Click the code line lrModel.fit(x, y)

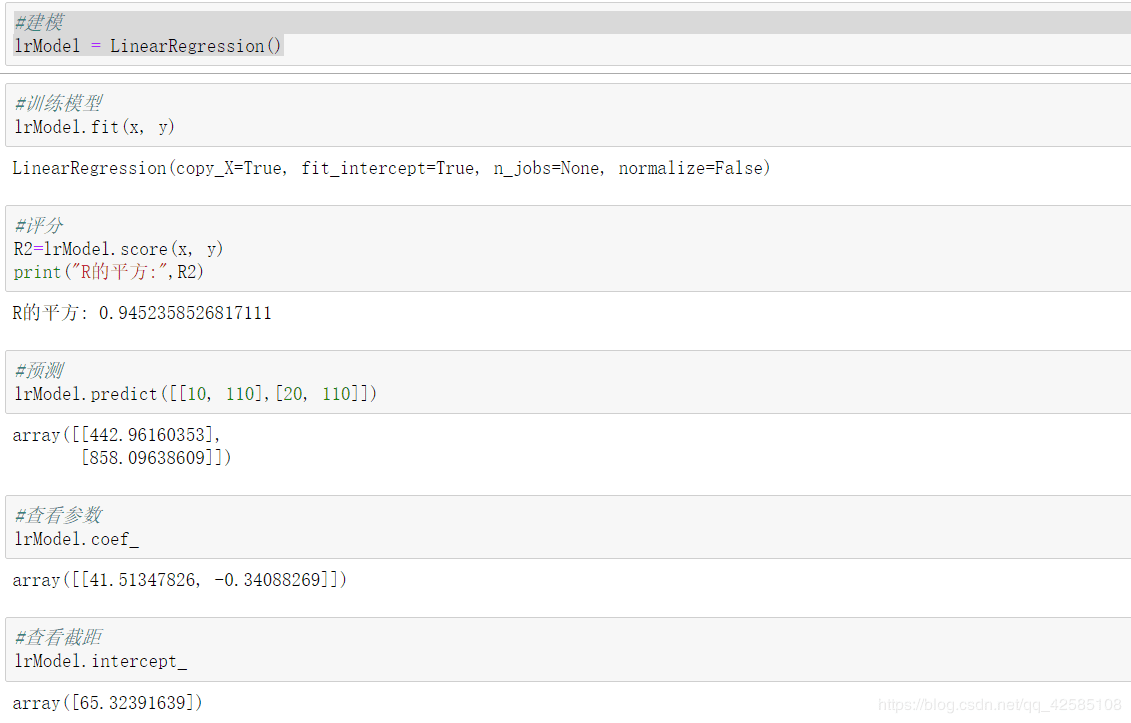click(x=94, y=127)
